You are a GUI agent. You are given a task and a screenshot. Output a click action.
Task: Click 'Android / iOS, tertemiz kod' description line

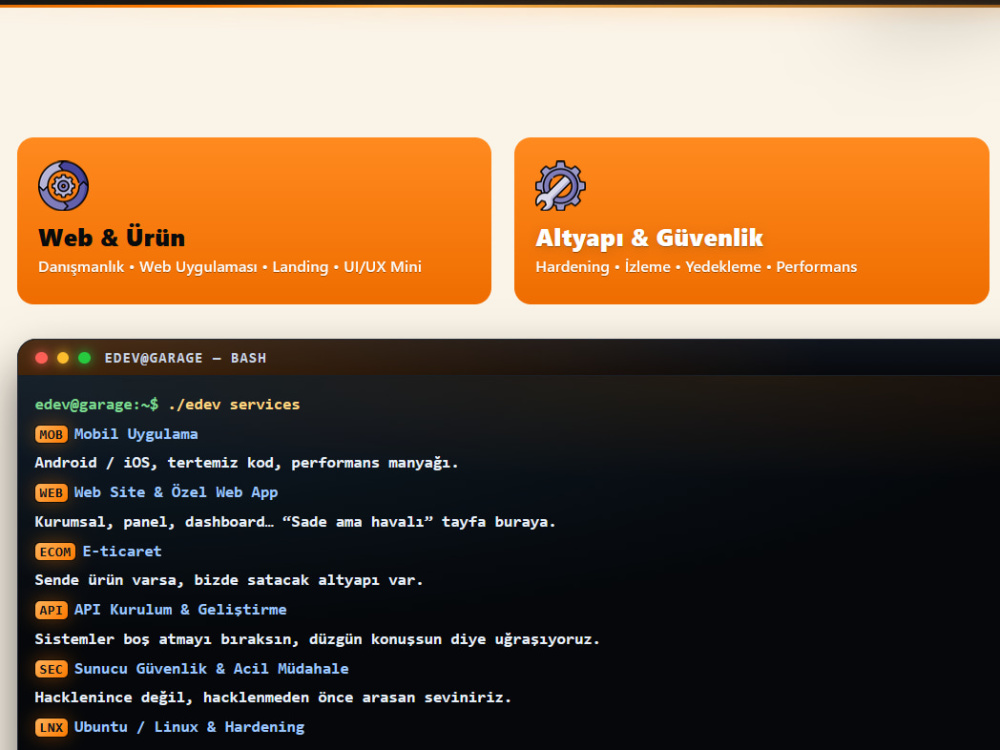point(247,463)
